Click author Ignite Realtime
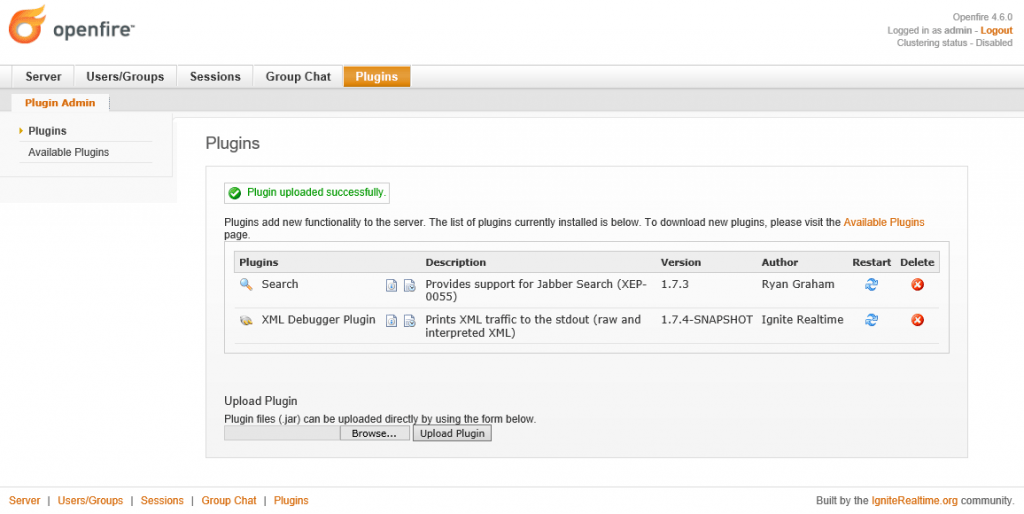Viewport: 1024px width, 514px height. coord(802,319)
